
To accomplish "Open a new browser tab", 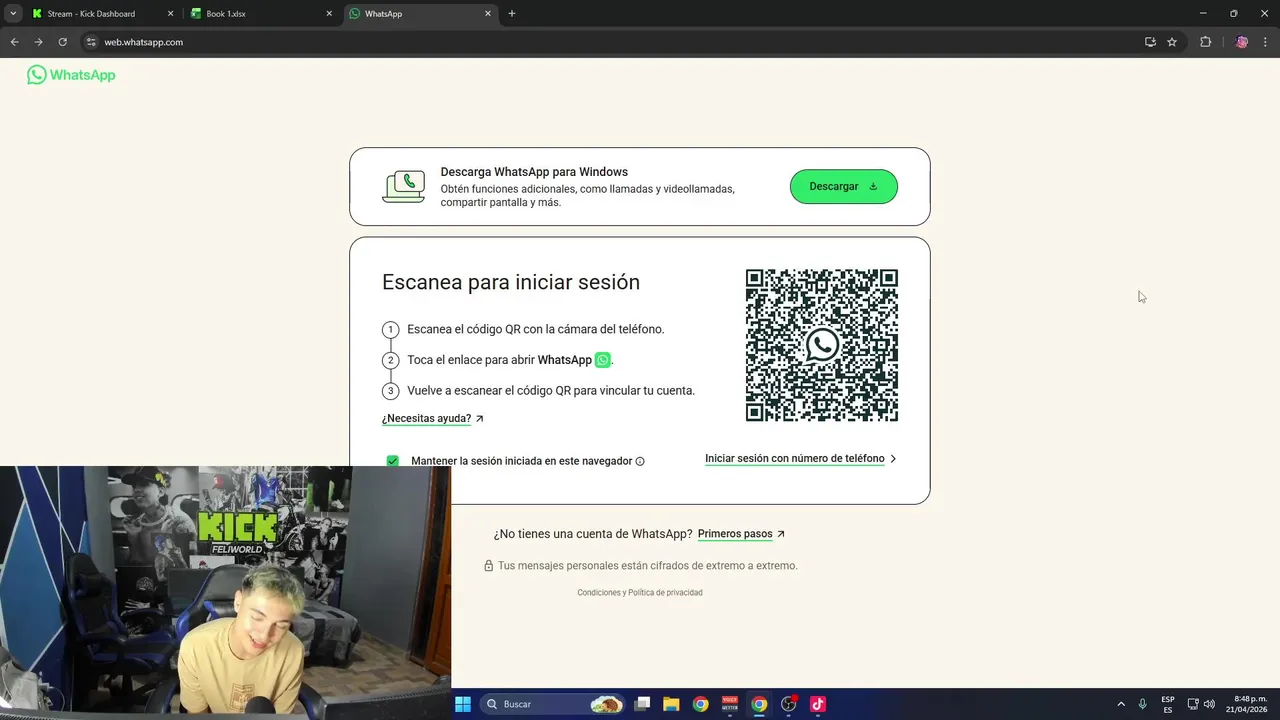I will click(512, 14).
